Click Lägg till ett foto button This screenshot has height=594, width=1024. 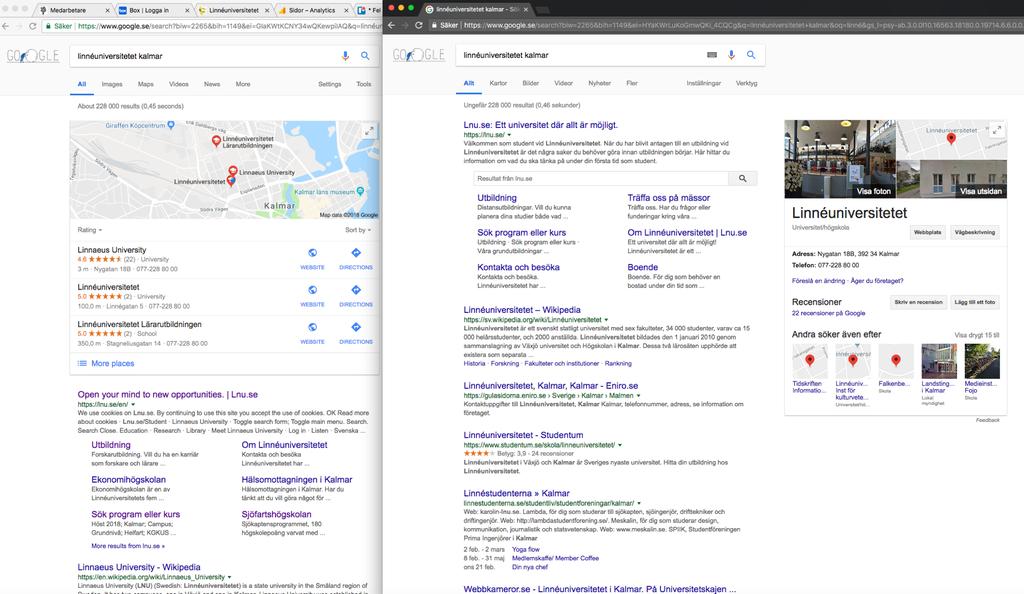[x=975, y=302]
